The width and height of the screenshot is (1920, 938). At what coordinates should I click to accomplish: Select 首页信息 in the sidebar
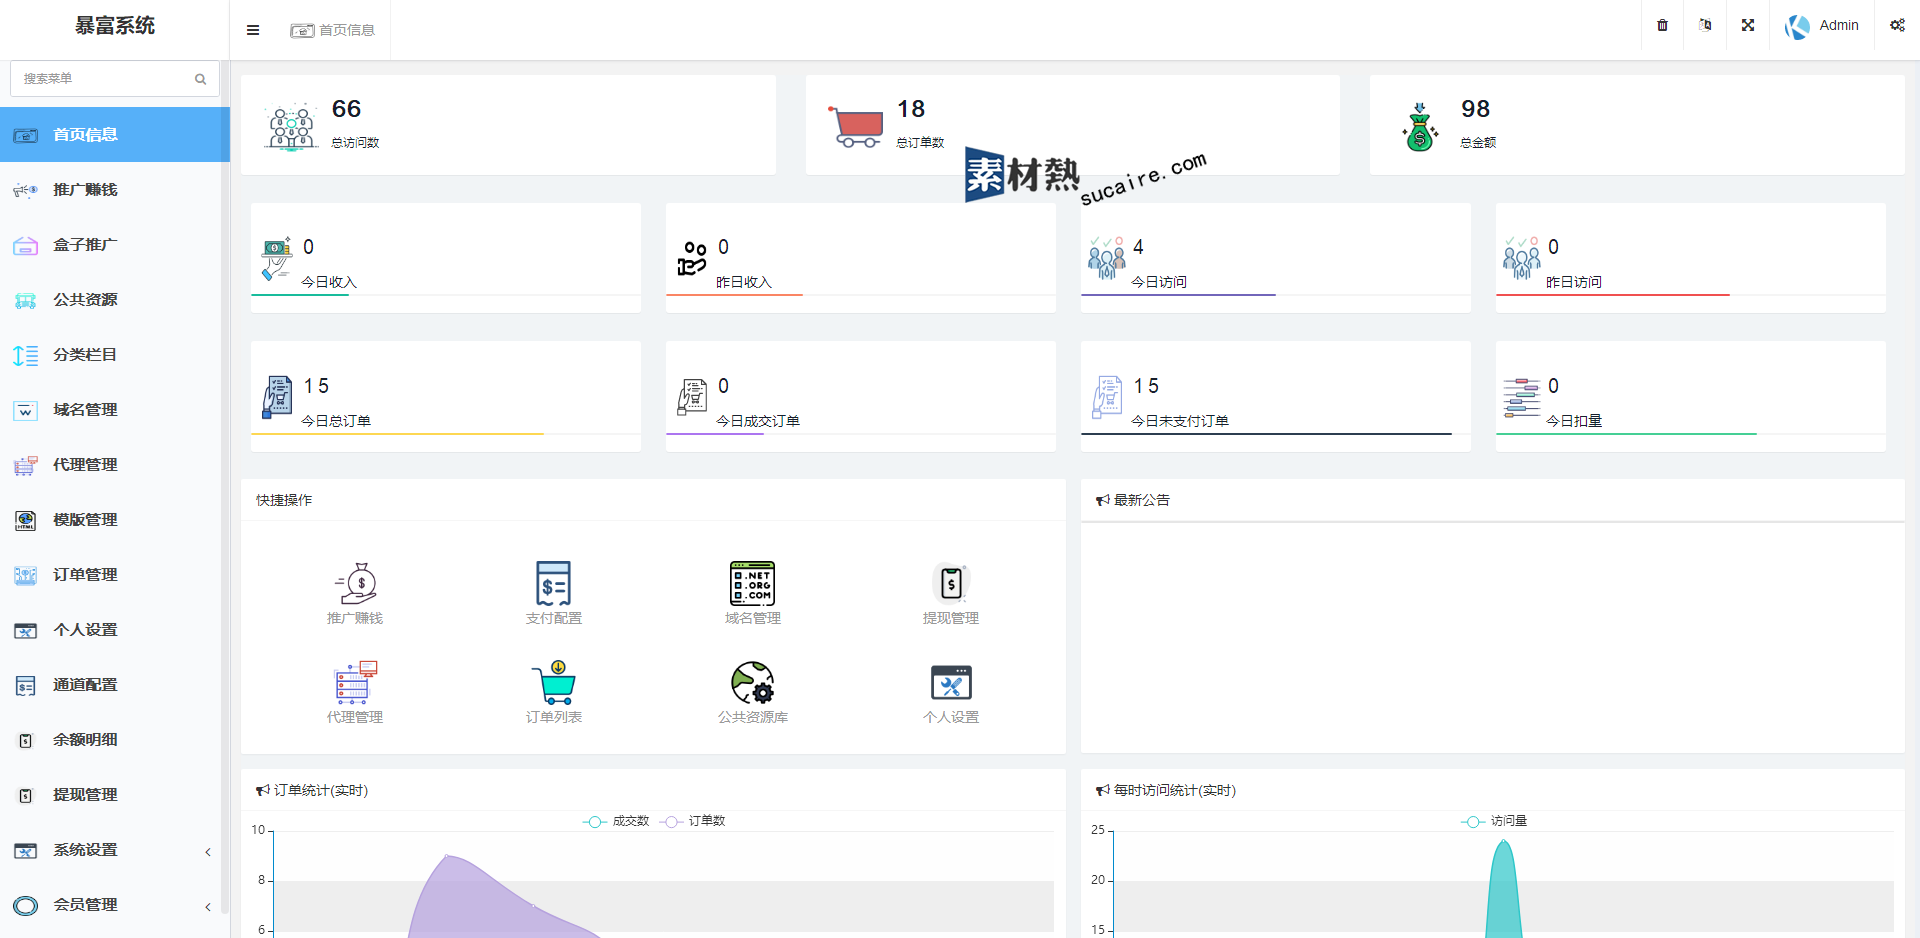tap(115, 134)
